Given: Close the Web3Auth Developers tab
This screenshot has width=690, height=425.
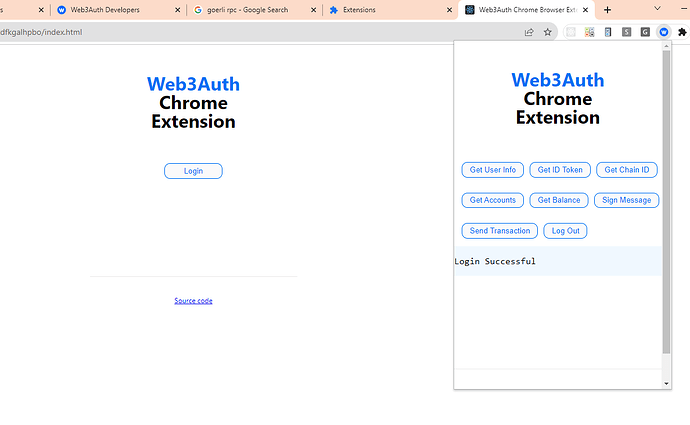Looking at the screenshot, I should point(178,10).
